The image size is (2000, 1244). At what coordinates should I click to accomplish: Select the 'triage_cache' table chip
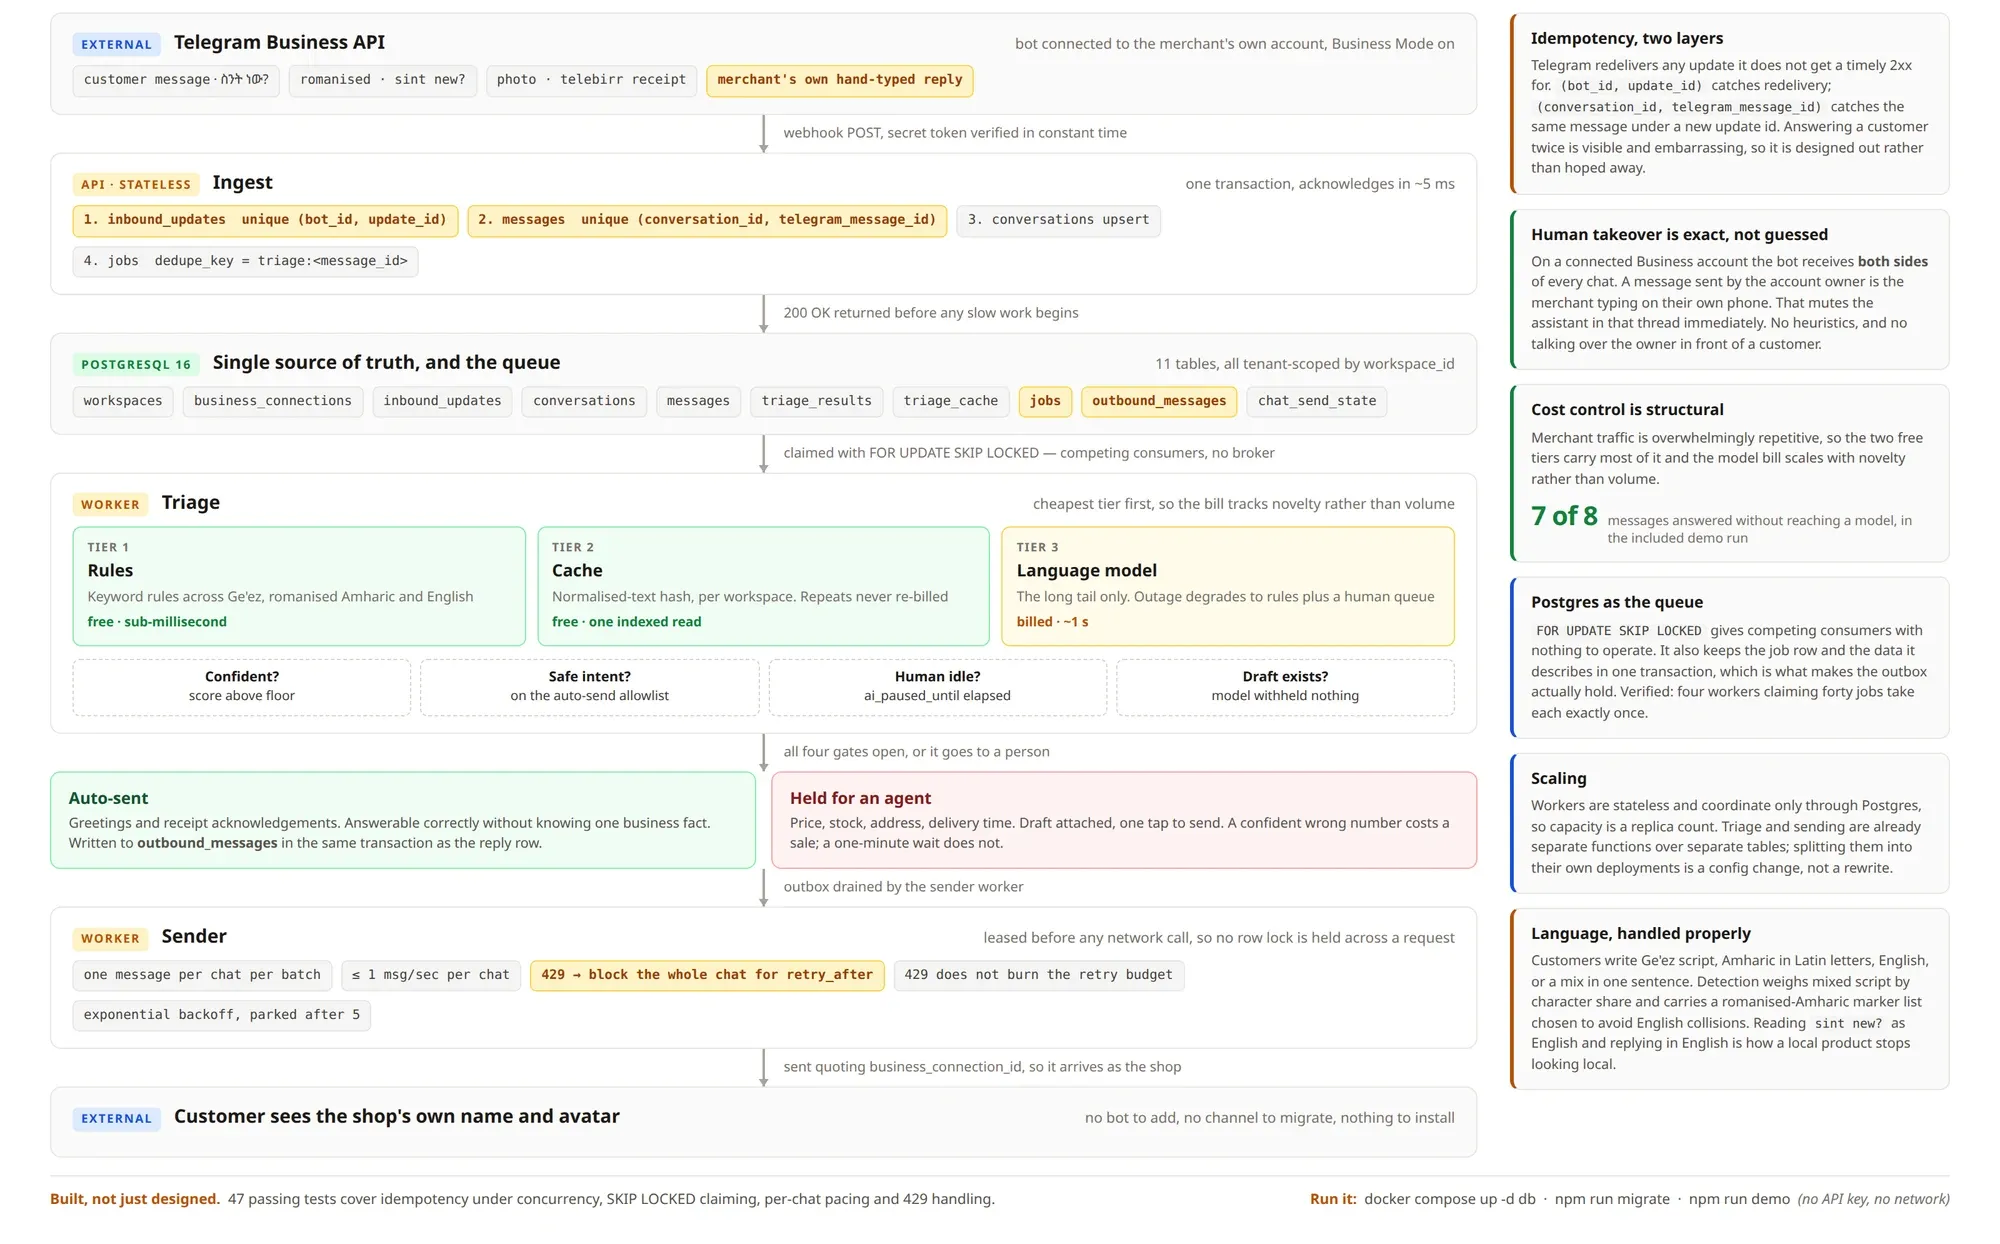951,401
